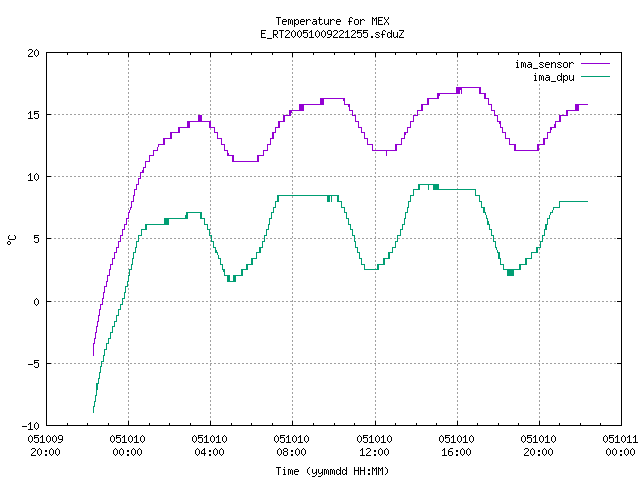Screen dimensions: 640x480
Task: Click the y-axis value 0
Action: click(36, 302)
